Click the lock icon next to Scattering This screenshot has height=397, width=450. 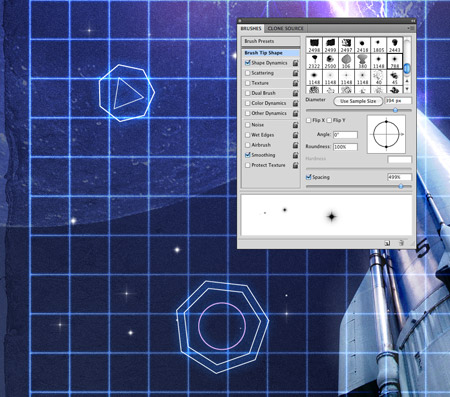[295, 73]
